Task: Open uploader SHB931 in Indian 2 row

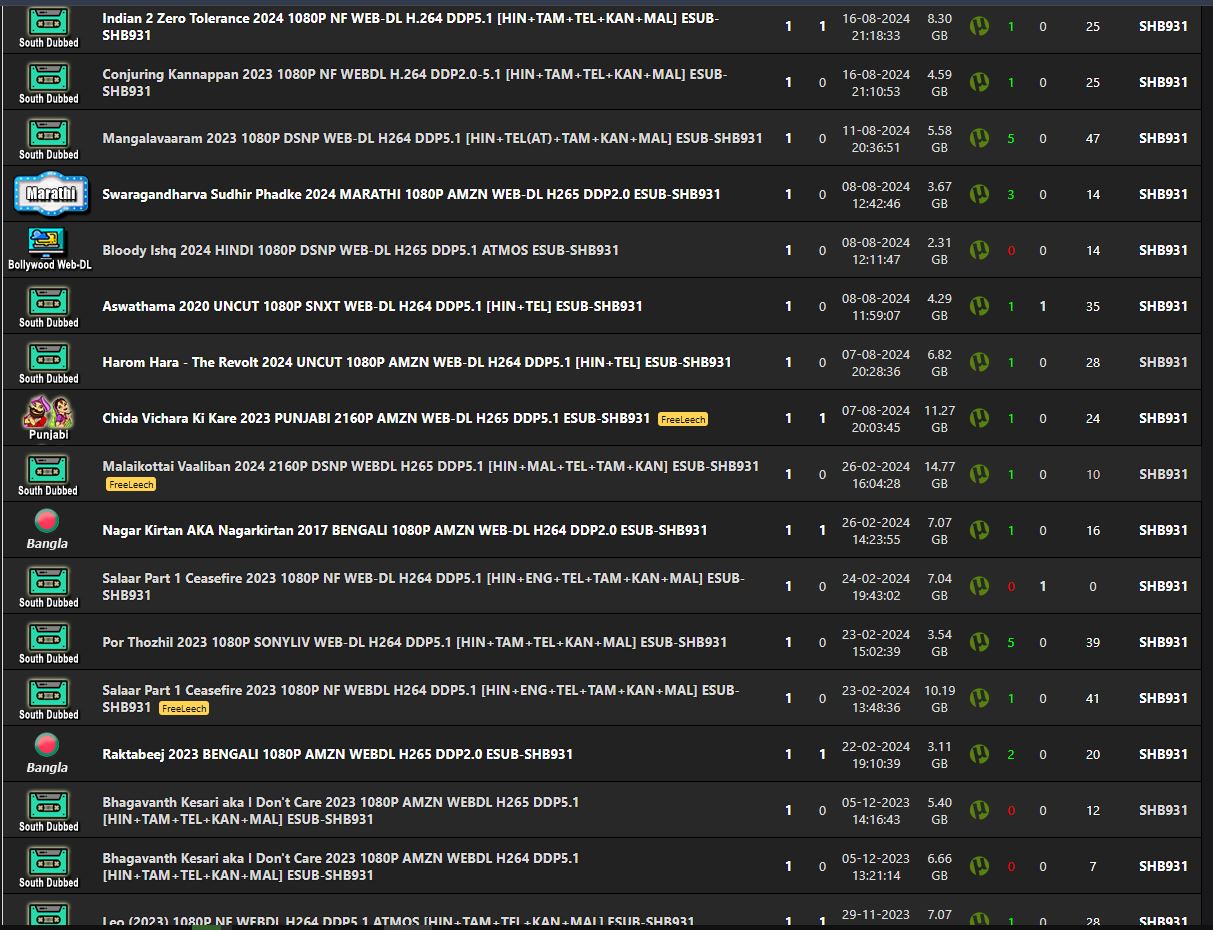Action: tap(1163, 26)
